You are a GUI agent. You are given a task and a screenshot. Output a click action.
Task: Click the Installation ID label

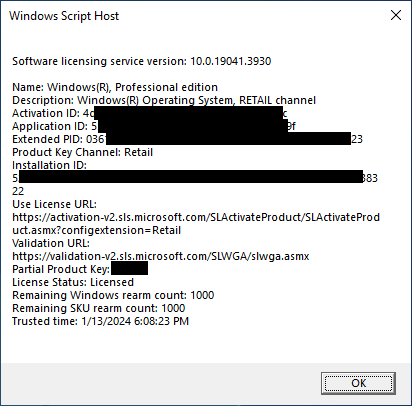coord(49,165)
